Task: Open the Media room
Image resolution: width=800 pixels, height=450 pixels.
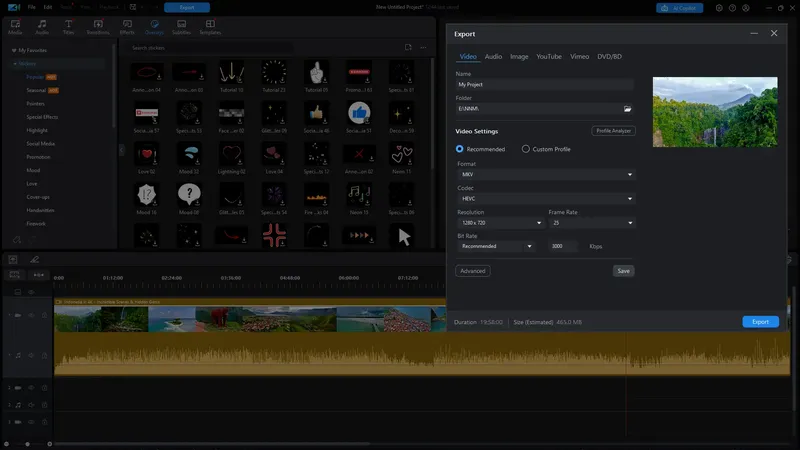Action: point(15,27)
